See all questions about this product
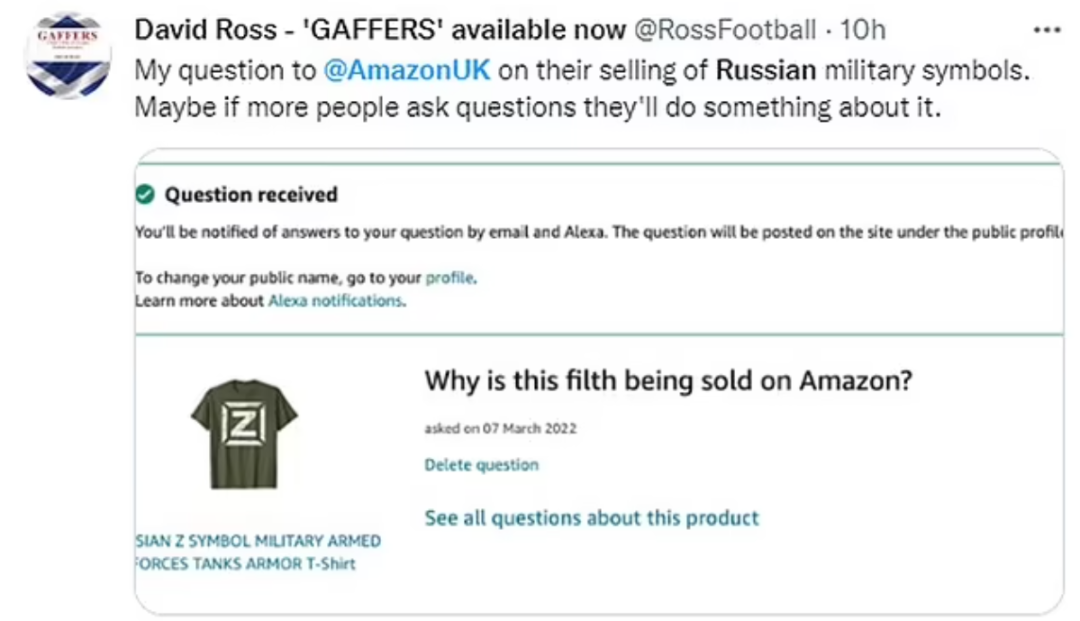Viewport: 1080px width, 621px height. pyautogui.click(x=591, y=518)
